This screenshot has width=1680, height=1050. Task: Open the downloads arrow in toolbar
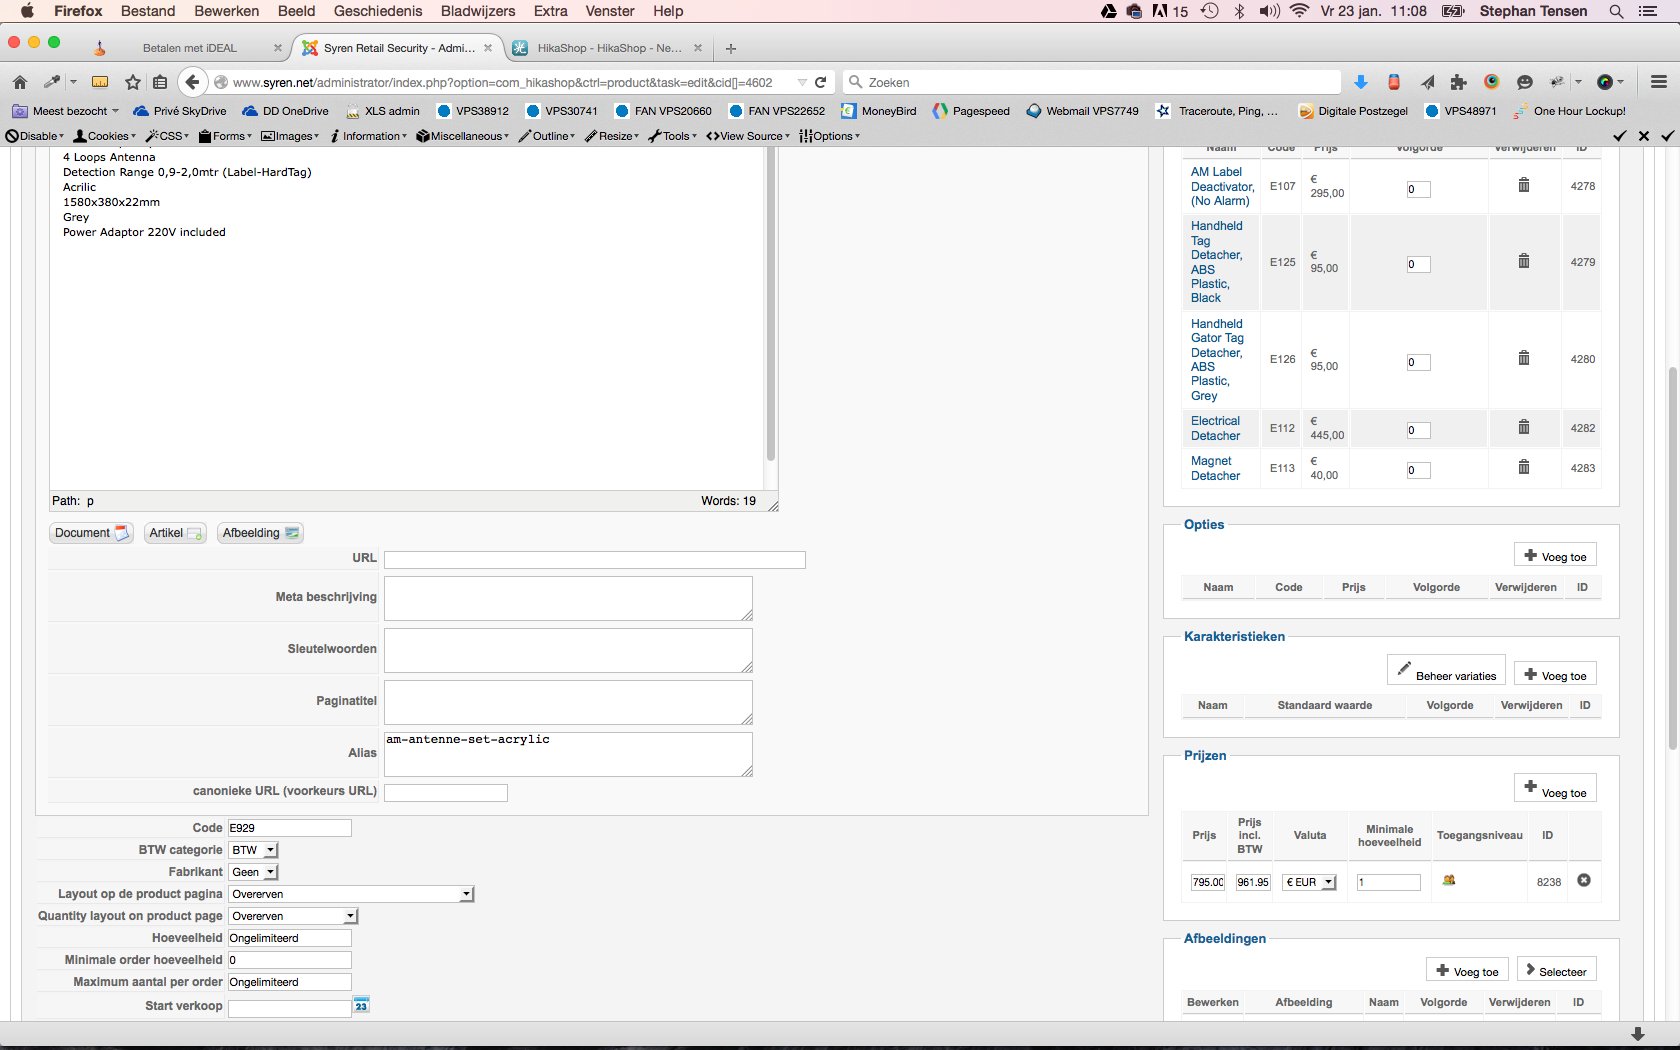tap(1361, 82)
